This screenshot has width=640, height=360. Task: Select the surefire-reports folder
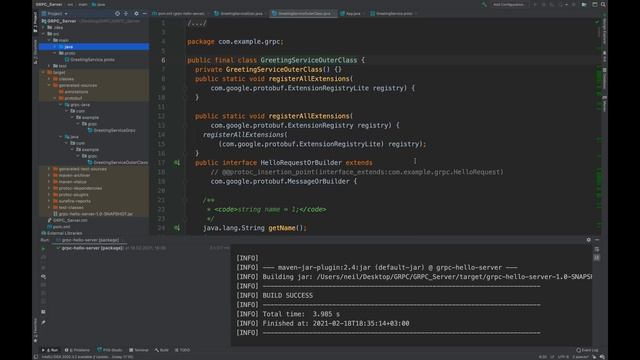click(x=75, y=201)
